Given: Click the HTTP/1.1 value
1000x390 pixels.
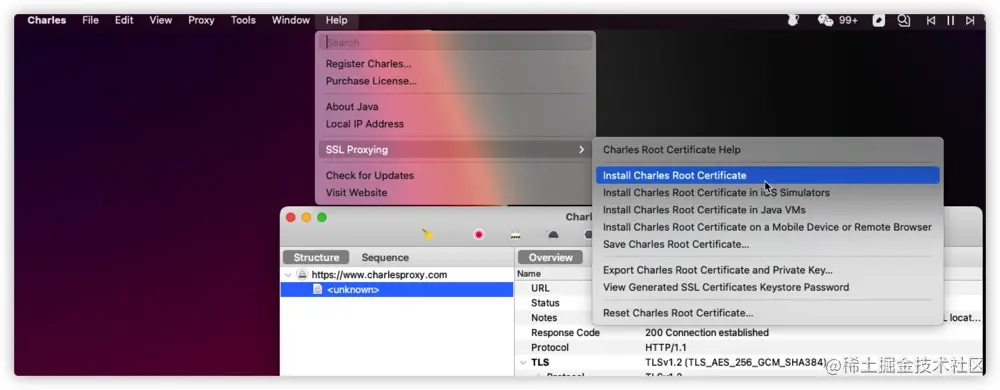Looking at the screenshot, I should pyautogui.click(x=667, y=347).
